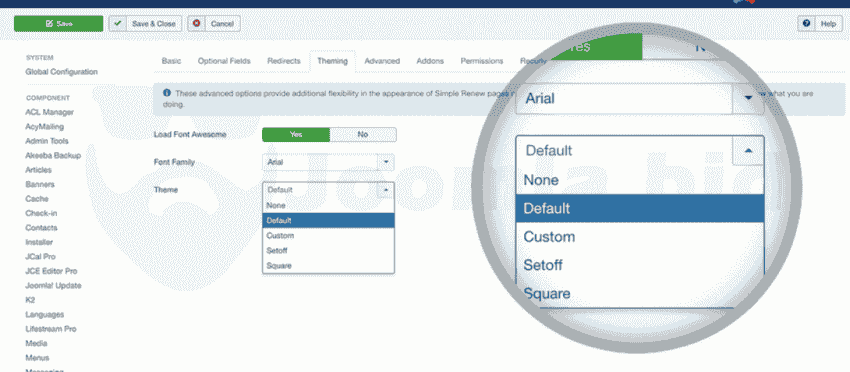Screen dimensions: 850x372
Task: Switch to the Addons tab
Action: (430, 61)
